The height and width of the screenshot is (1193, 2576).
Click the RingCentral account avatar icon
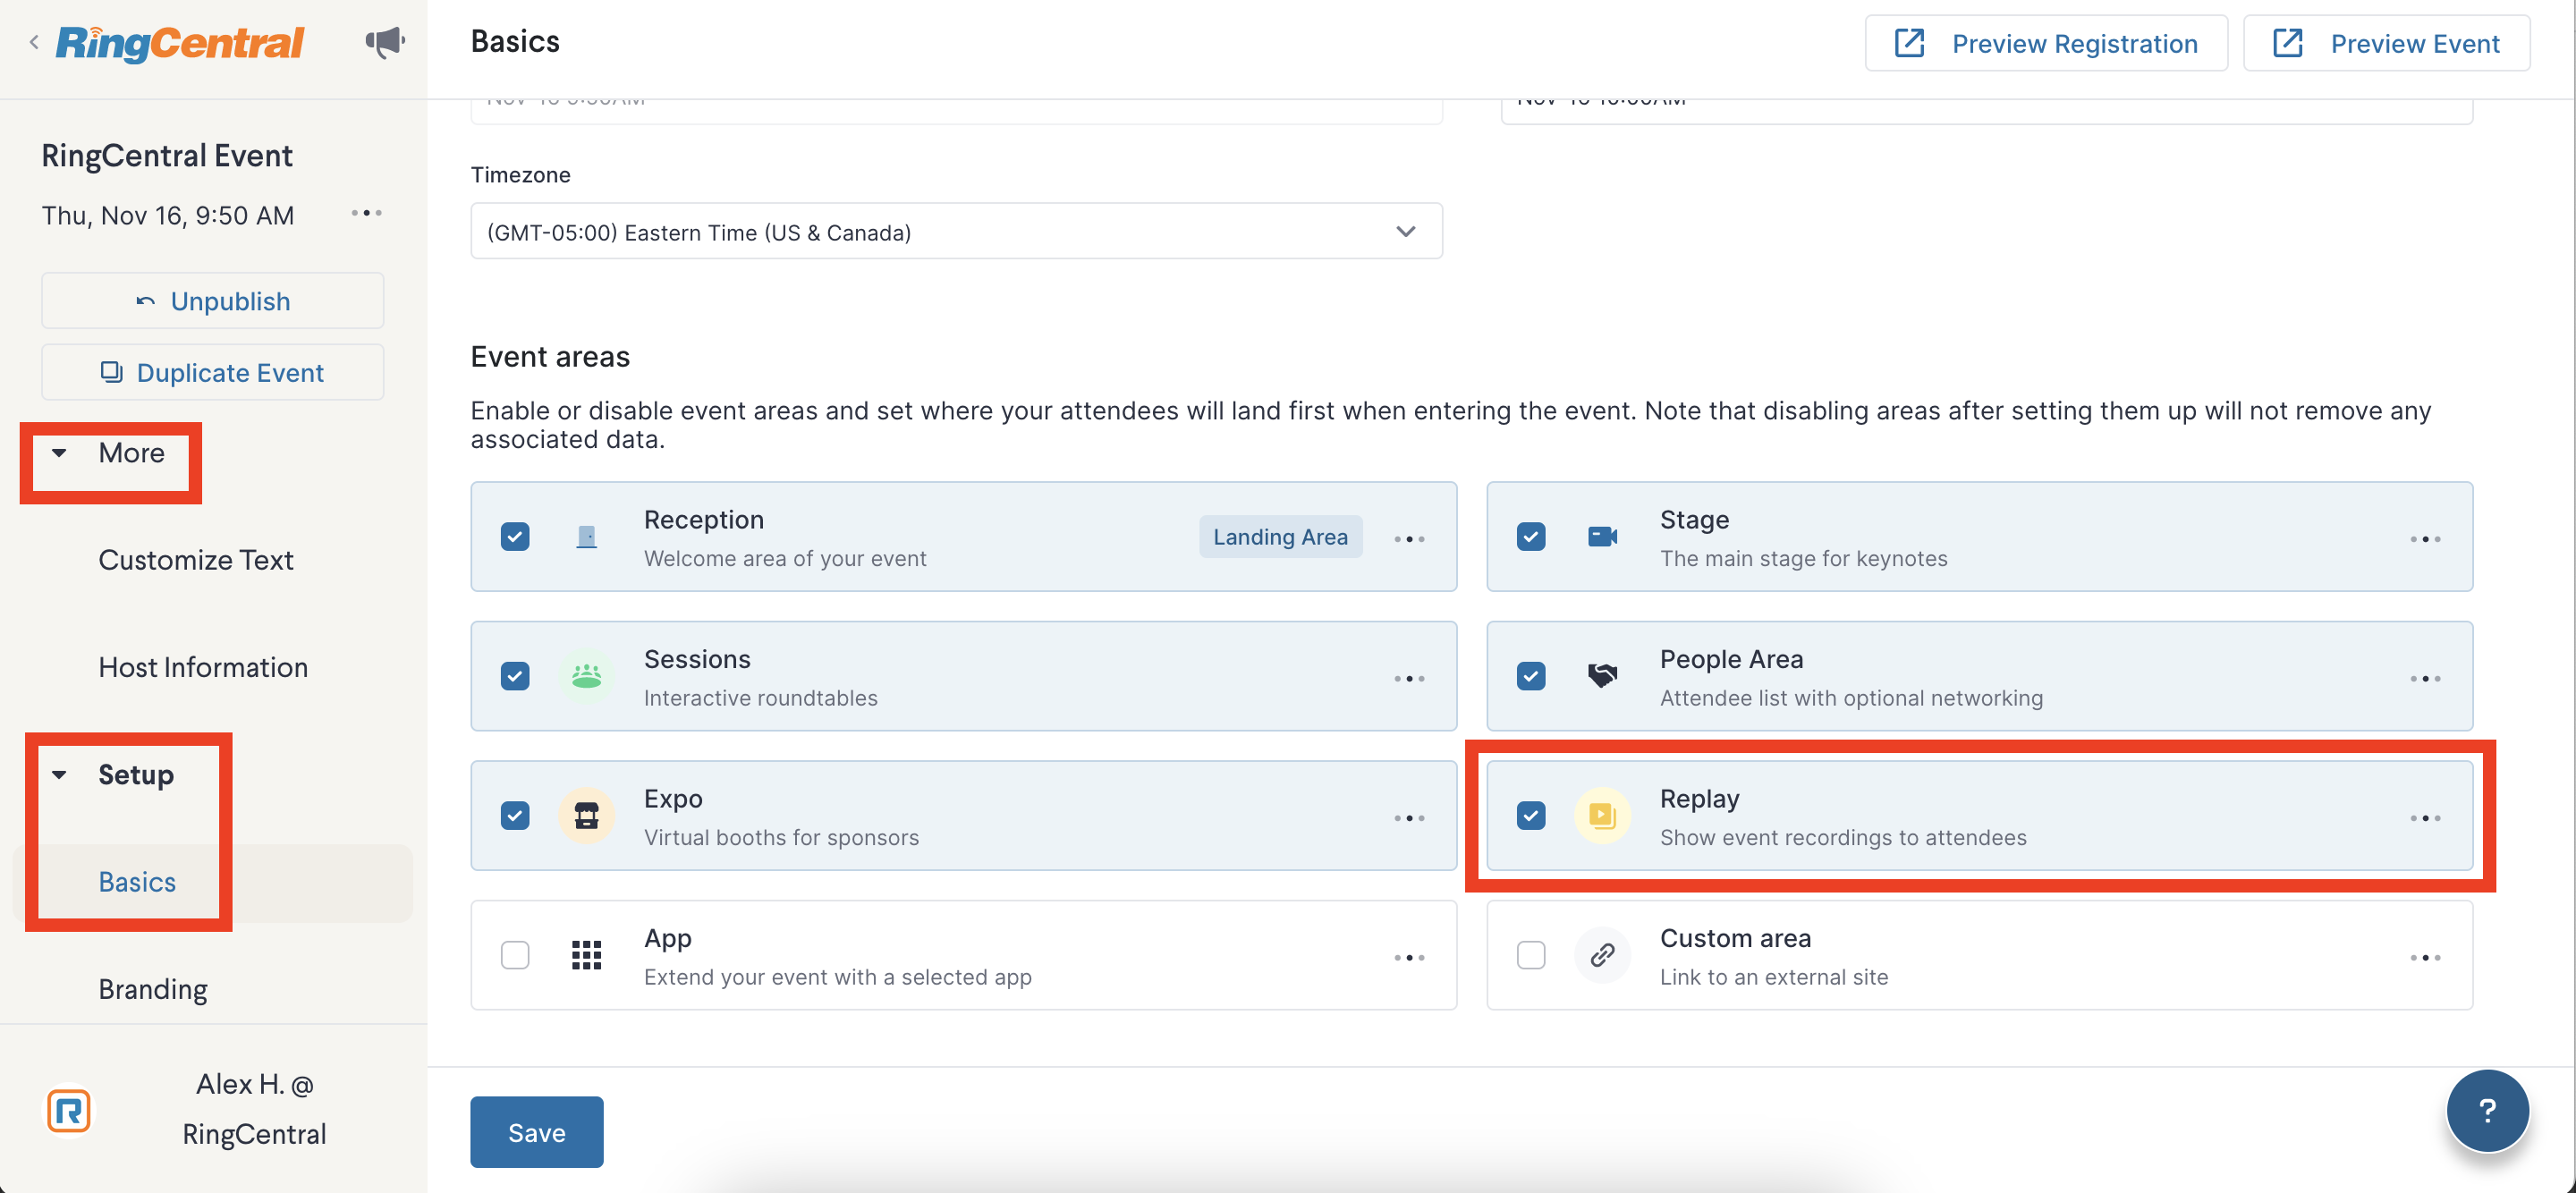pos(69,1111)
